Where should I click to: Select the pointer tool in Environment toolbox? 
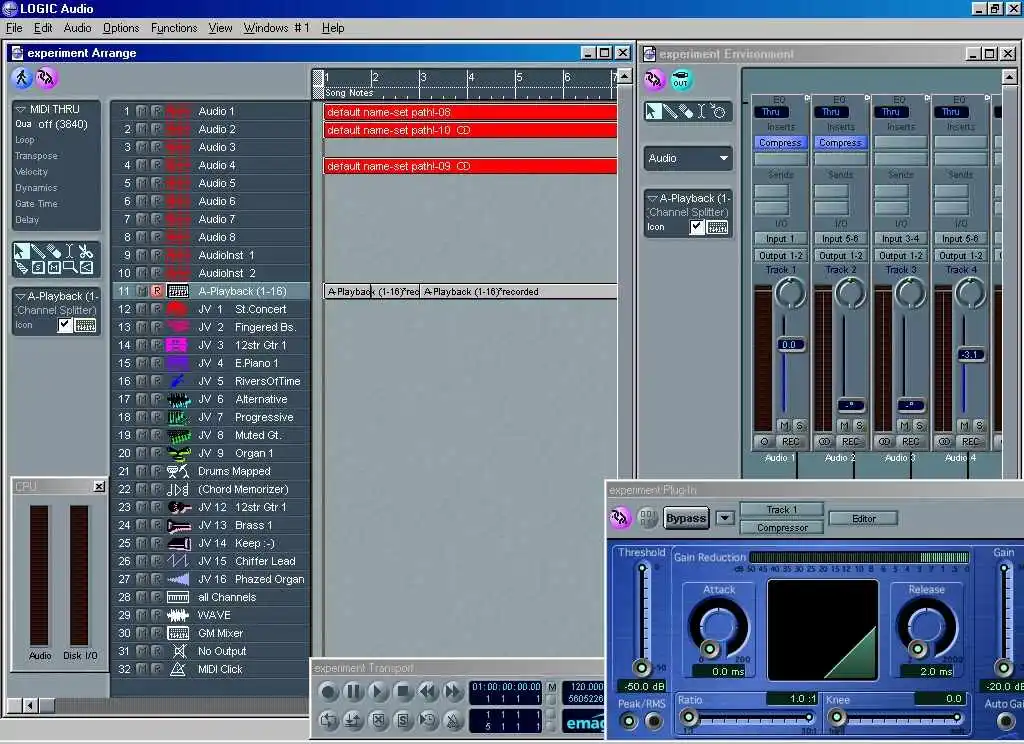tap(653, 111)
